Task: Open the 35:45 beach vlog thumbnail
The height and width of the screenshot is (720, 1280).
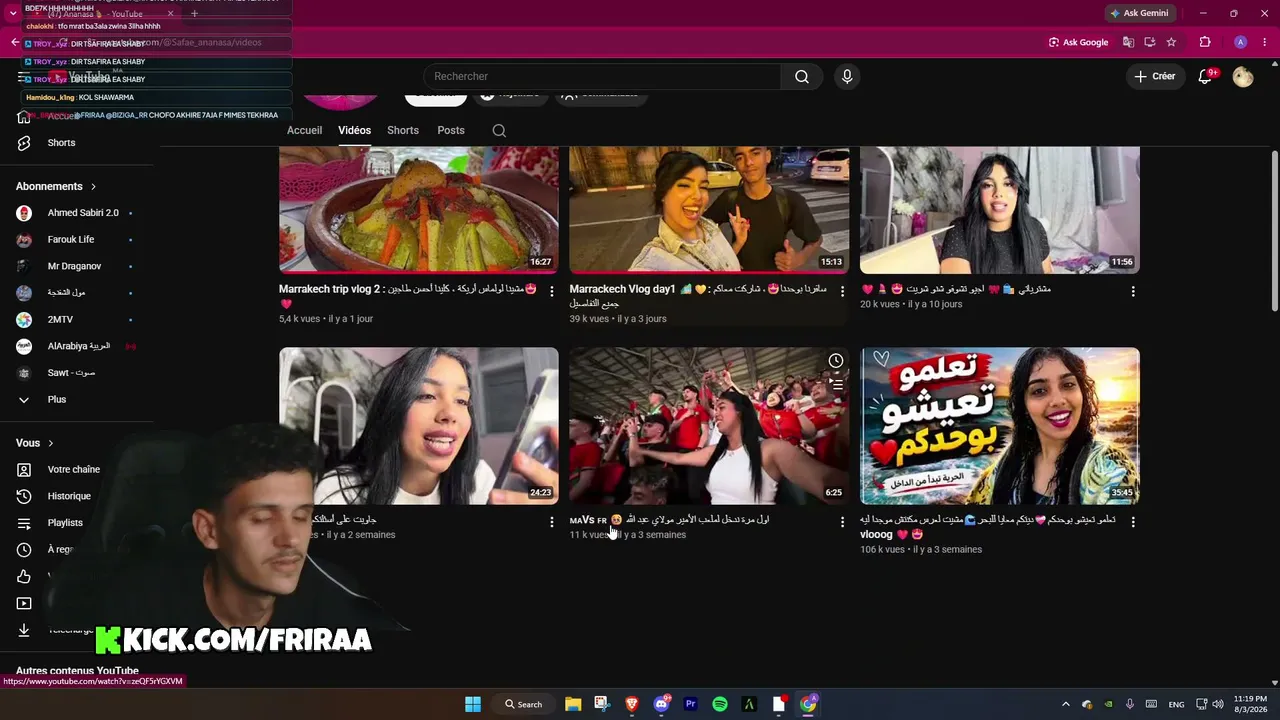Action: tap(1000, 426)
